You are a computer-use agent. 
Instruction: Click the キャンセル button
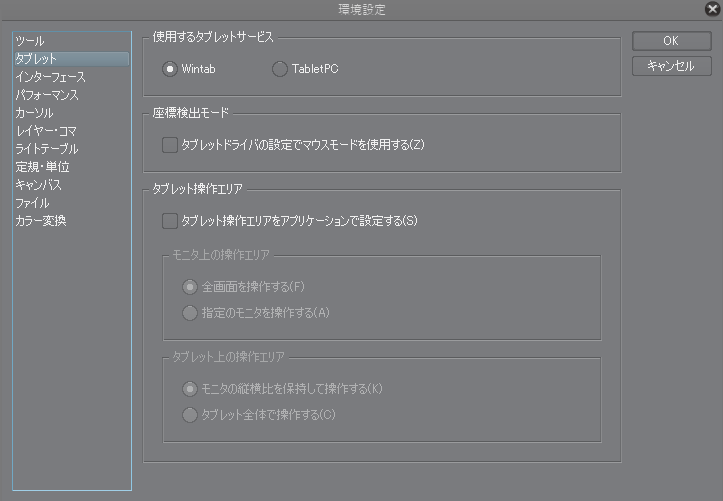[671, 66]
